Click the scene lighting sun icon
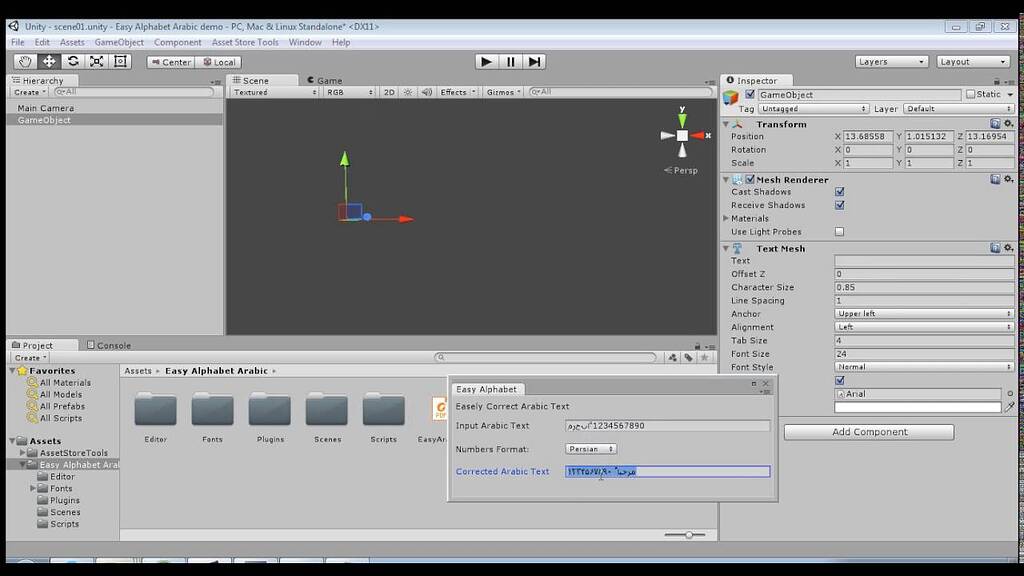This screenshot has height=576, width=1024. (407, 91)
